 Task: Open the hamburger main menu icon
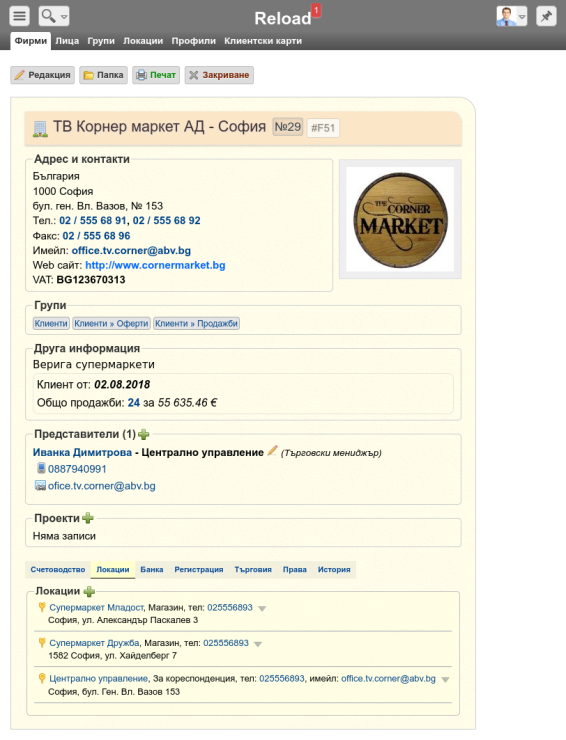tap(19, 16)
